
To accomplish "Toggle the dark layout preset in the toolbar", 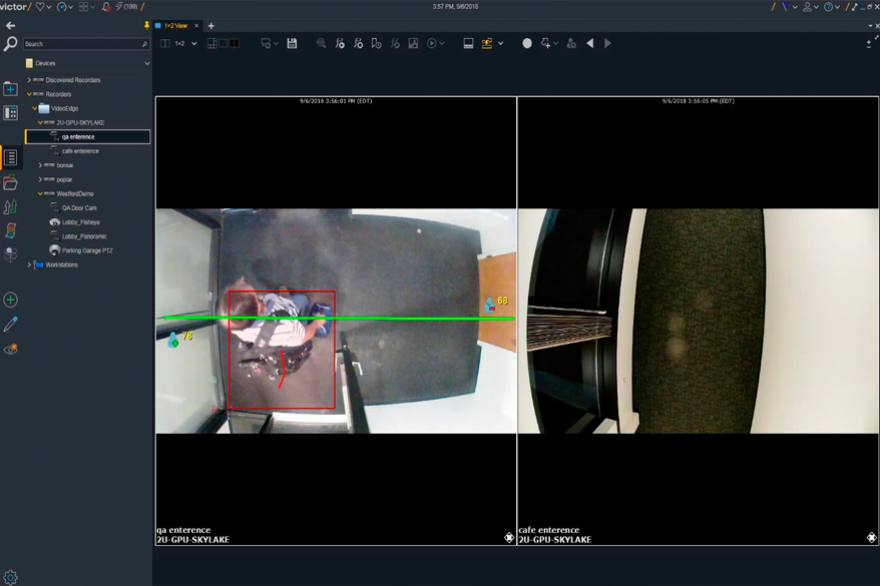I will pyautogui.click(x=233, y=44).
